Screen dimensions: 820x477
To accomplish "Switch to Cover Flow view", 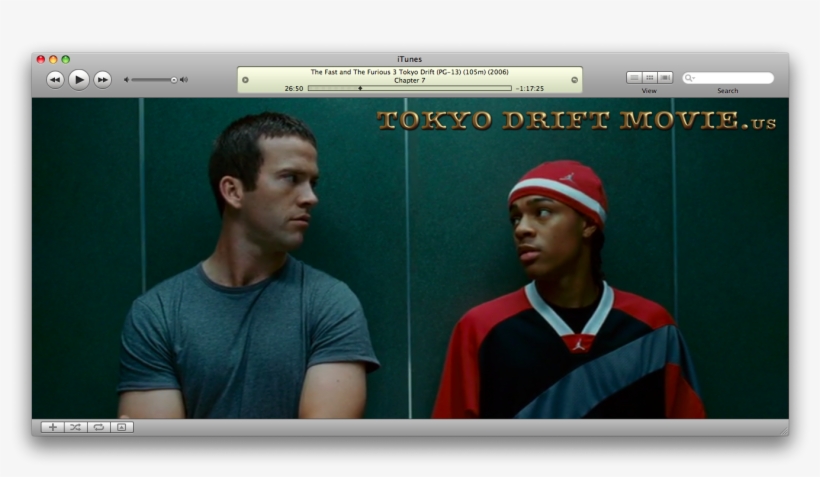I will [665, 77].
